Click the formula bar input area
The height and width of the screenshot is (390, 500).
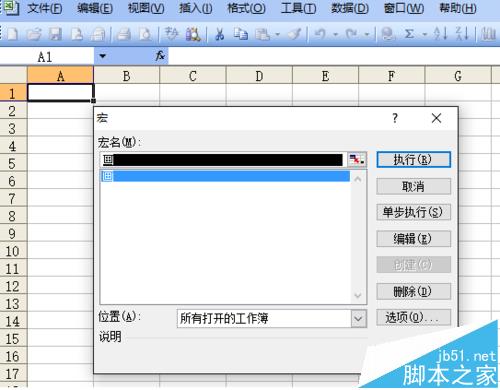334,56
